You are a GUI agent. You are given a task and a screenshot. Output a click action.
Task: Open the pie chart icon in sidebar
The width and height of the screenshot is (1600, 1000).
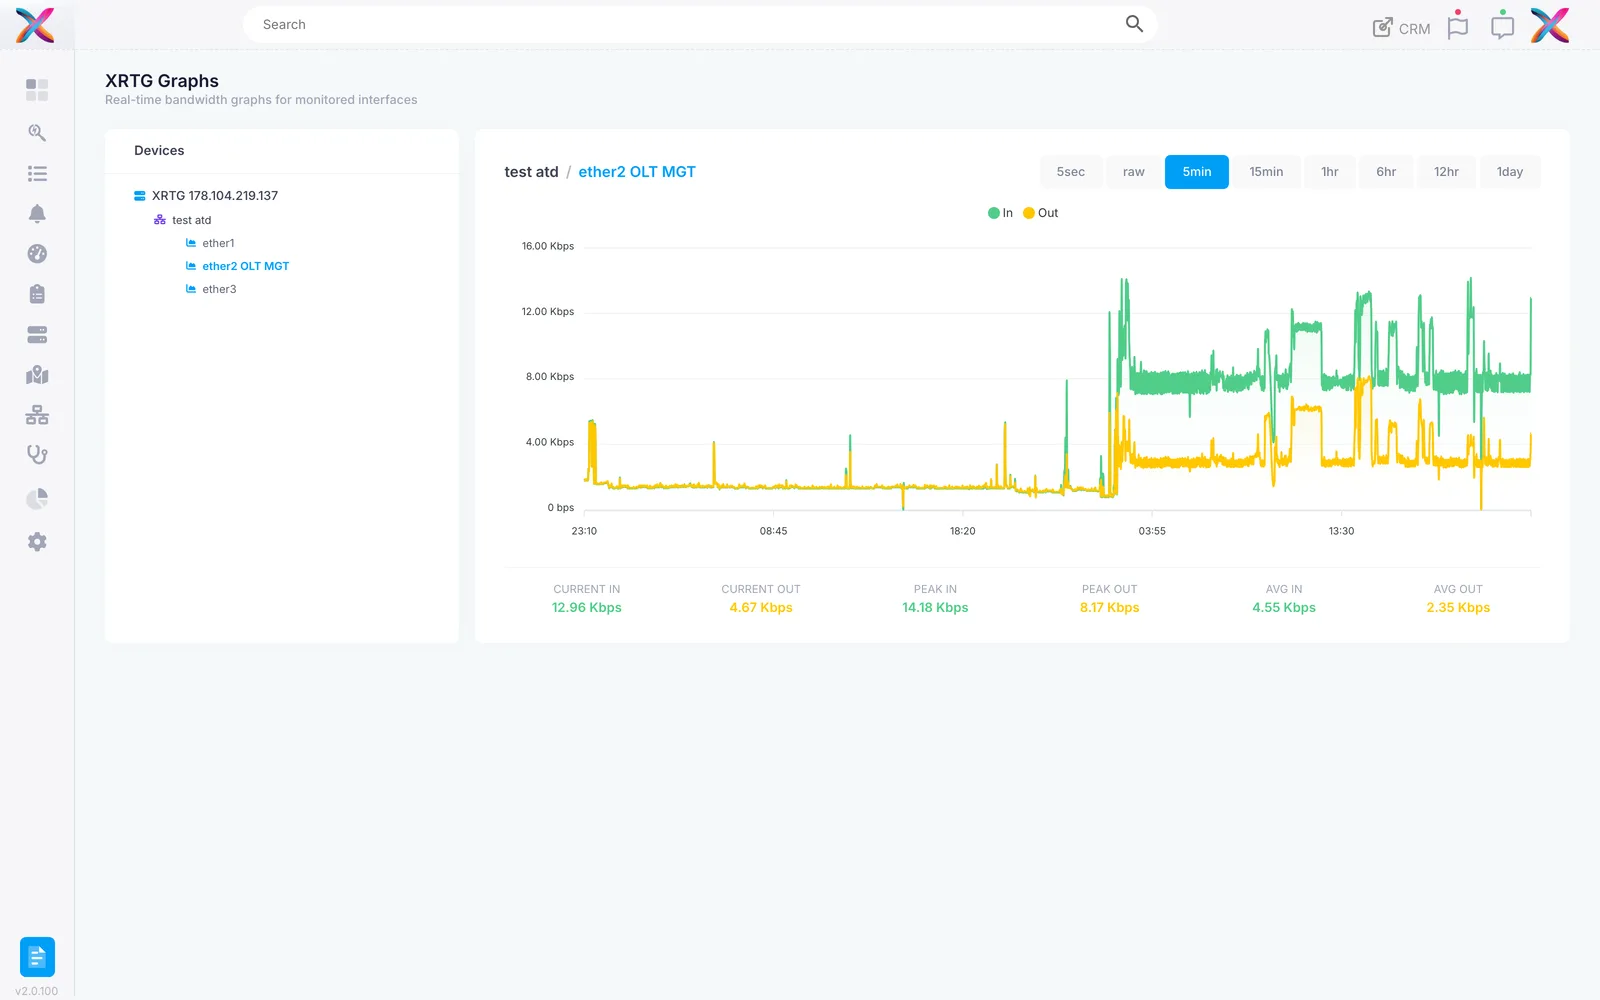click(37, 498)
